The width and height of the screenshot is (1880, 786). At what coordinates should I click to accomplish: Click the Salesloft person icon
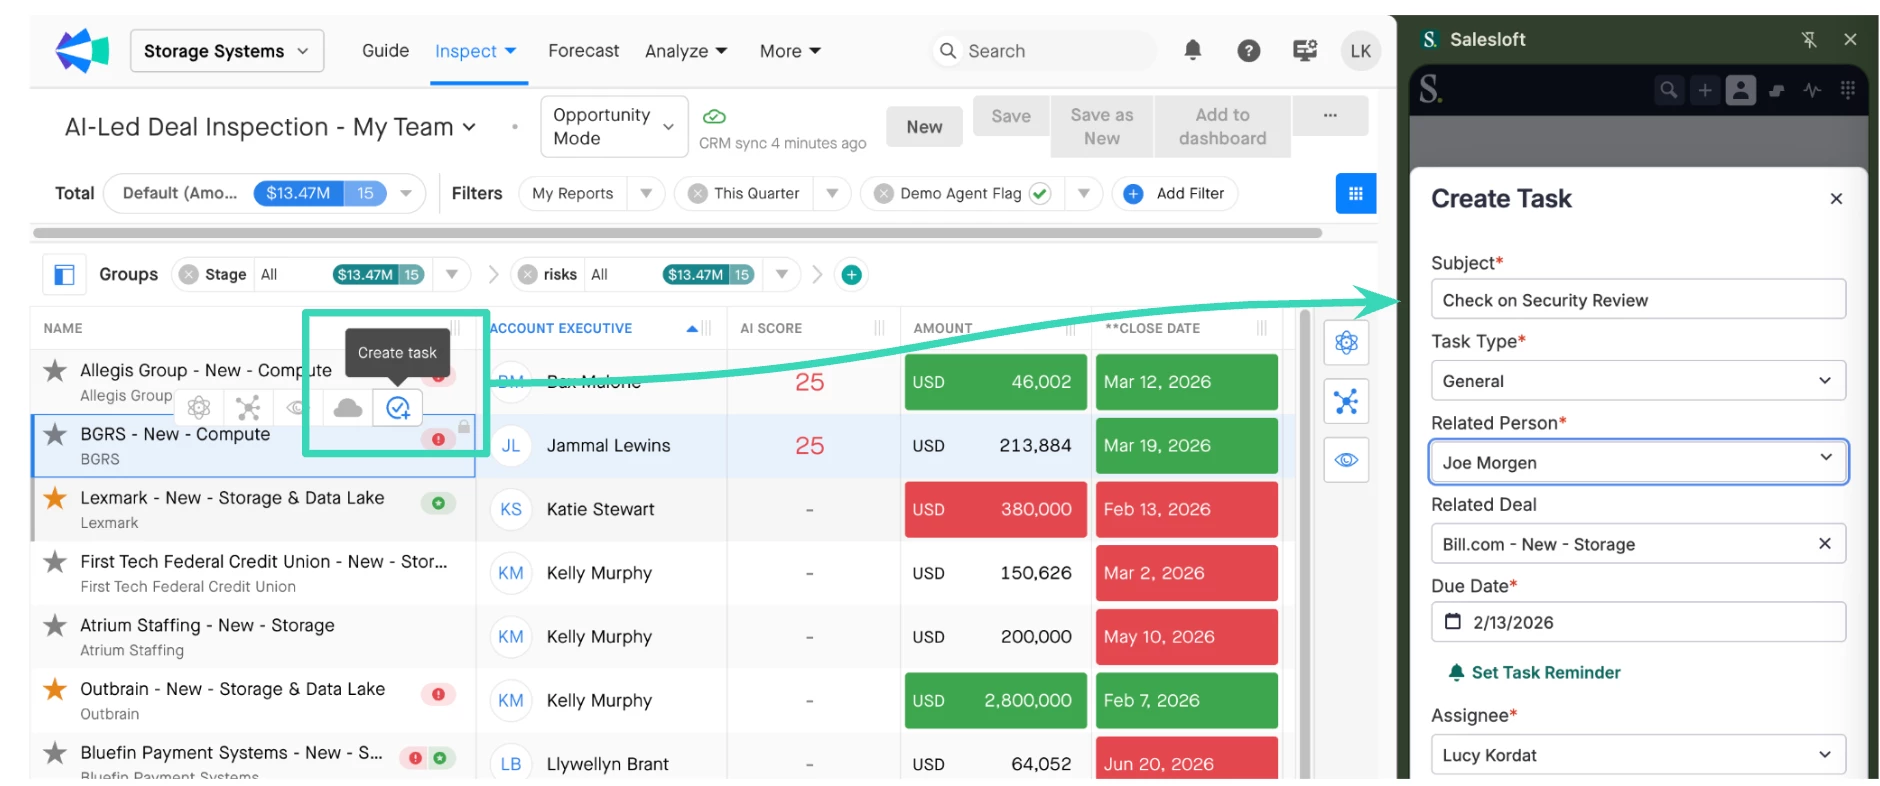(1741, 90)
